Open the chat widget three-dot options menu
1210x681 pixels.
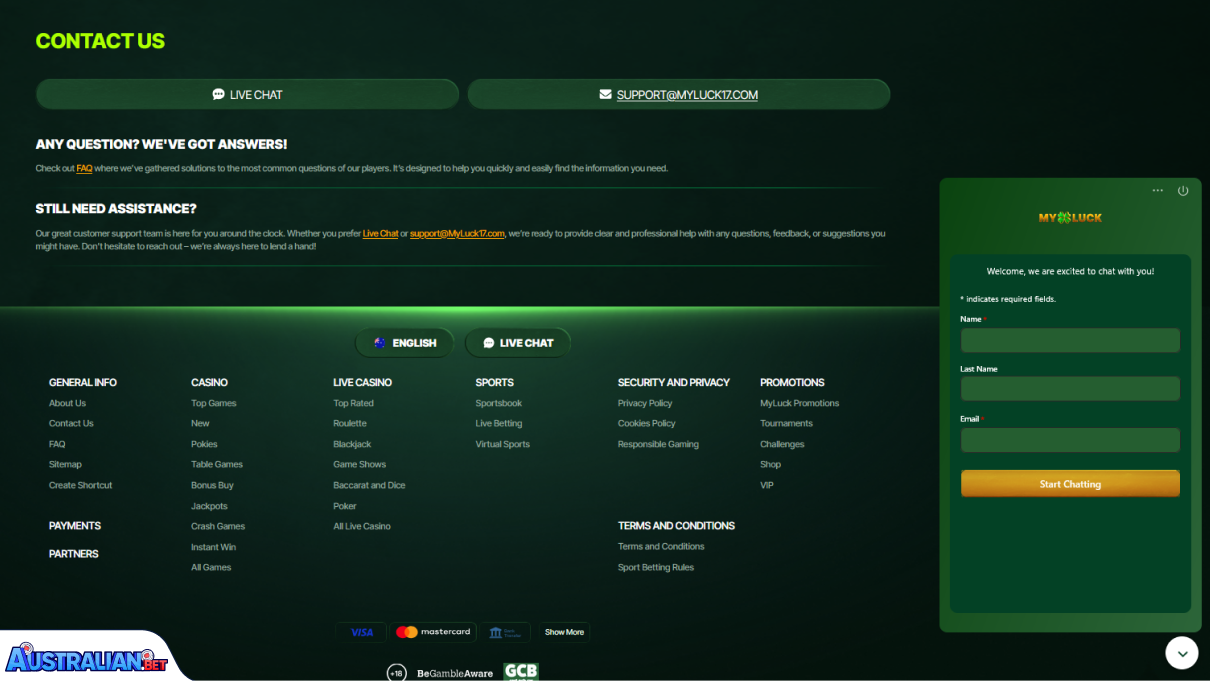[x=1157, y=190]
